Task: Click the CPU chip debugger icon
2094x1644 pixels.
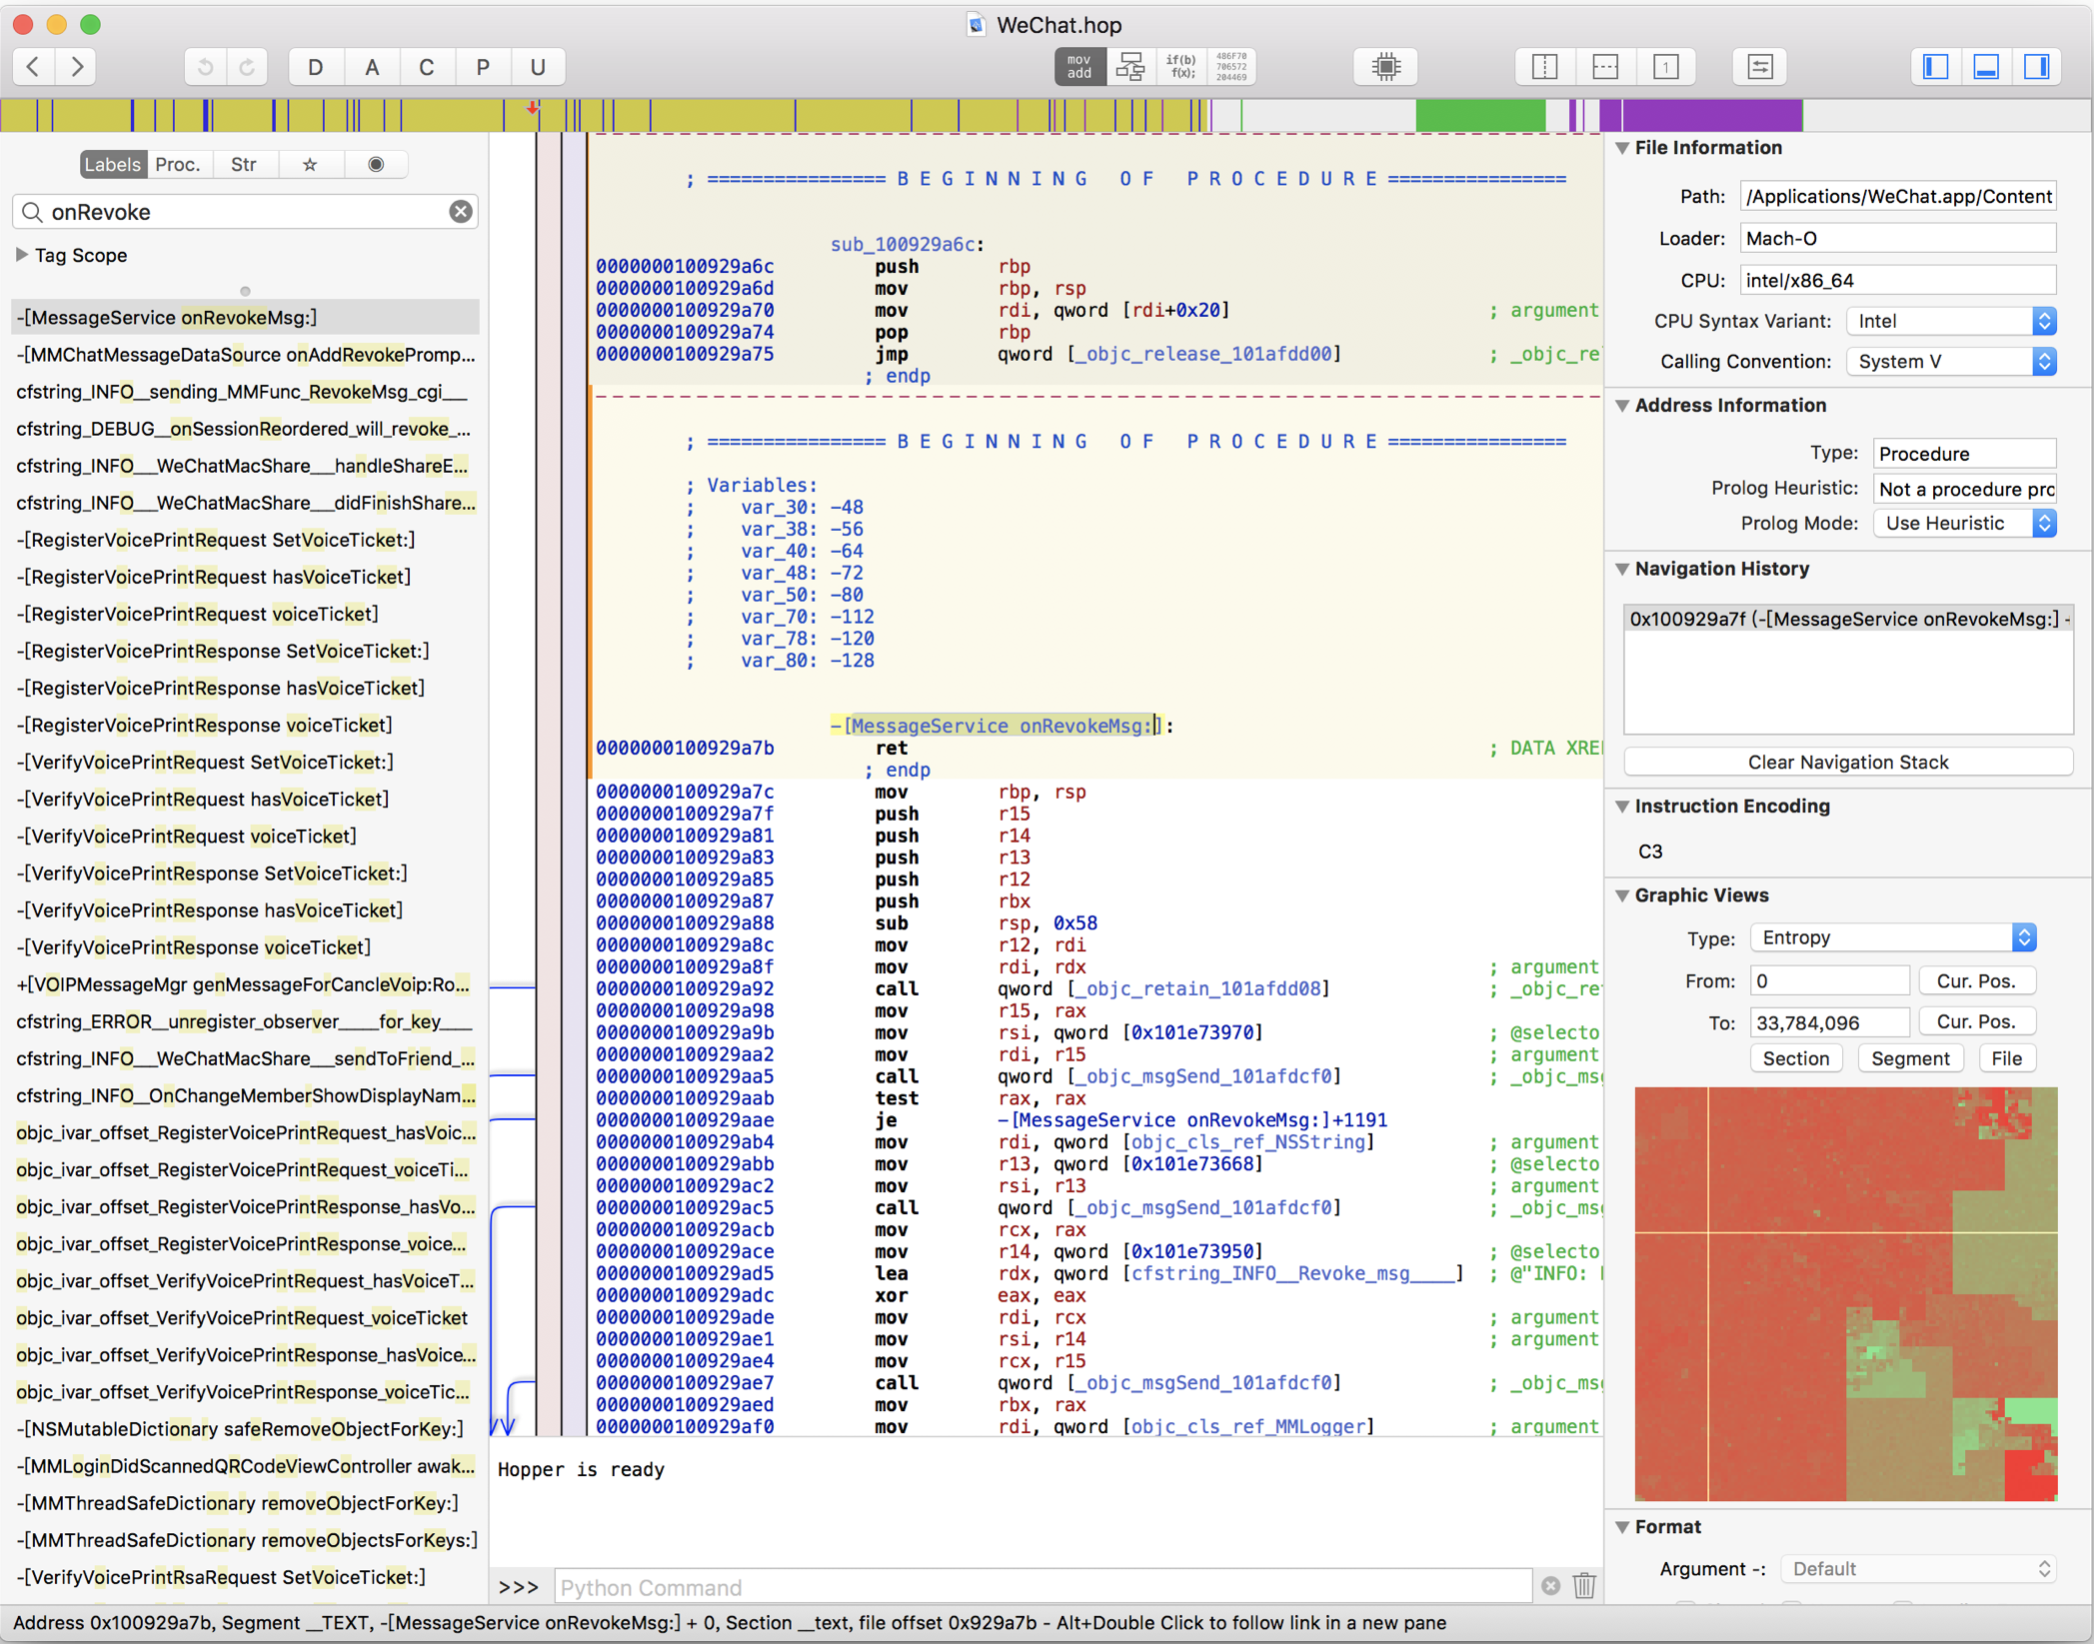Action: [1386, 67]
